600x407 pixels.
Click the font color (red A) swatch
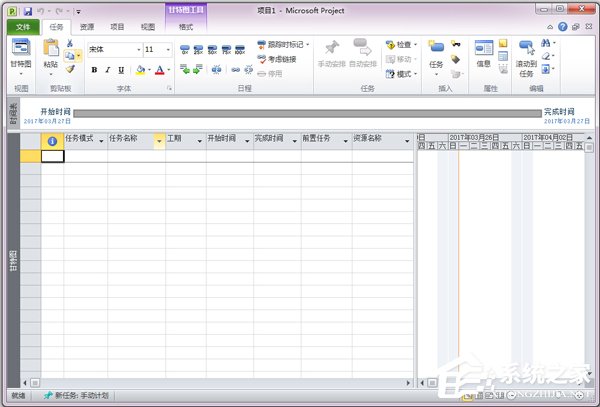[159, 70]
